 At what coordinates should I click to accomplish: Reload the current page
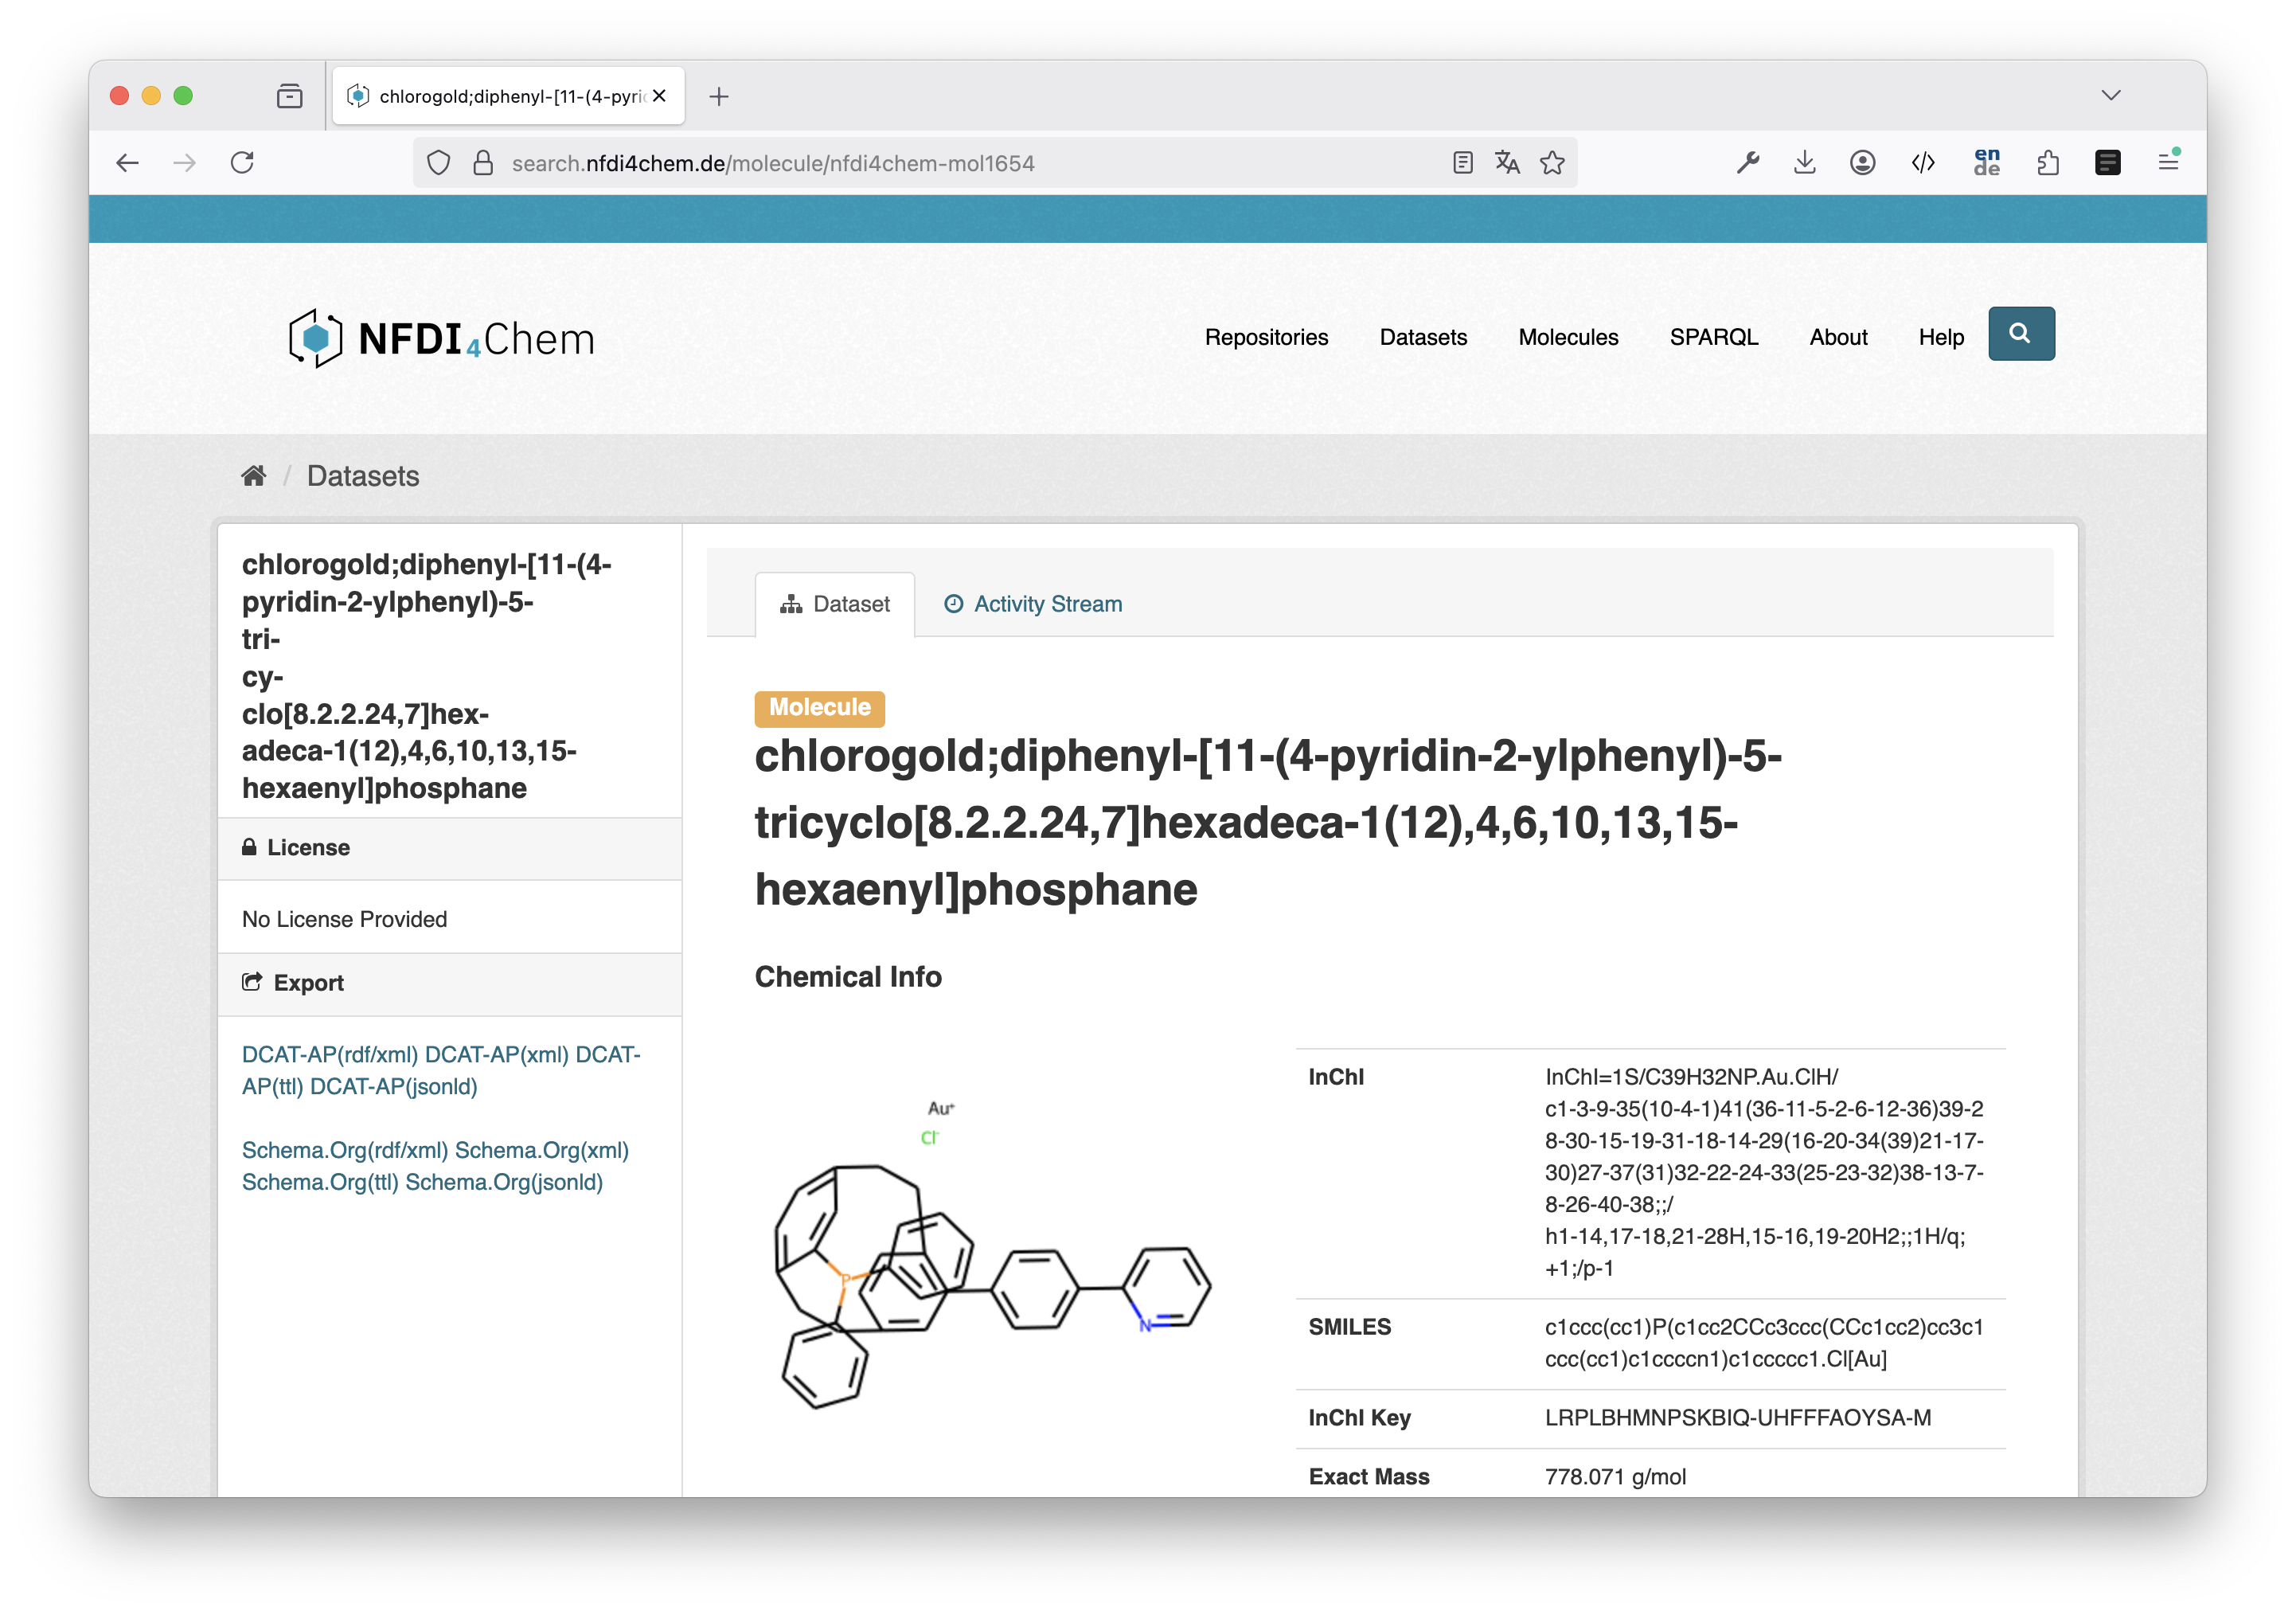click(243, 163)
